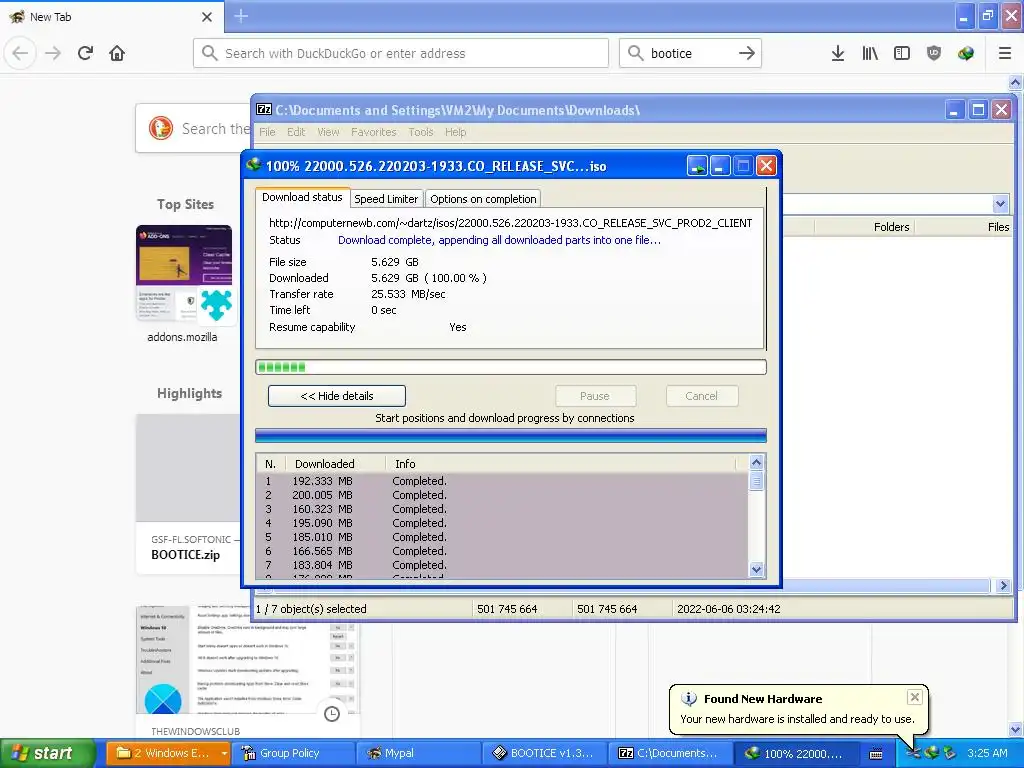Click the download progress bar
The image size is (1024, 768).
(511, 367)
